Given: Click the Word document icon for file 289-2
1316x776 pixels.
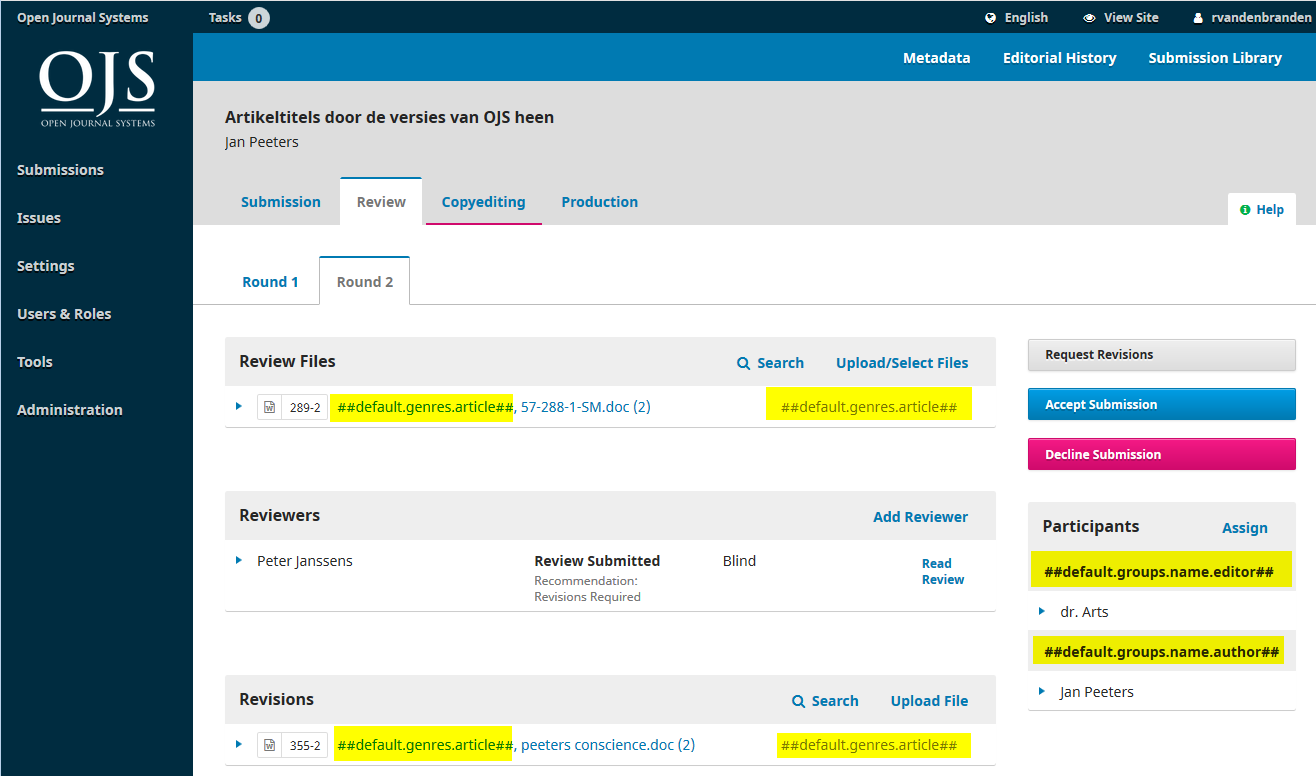Looking at the screenshot, I should pos(269,407).
